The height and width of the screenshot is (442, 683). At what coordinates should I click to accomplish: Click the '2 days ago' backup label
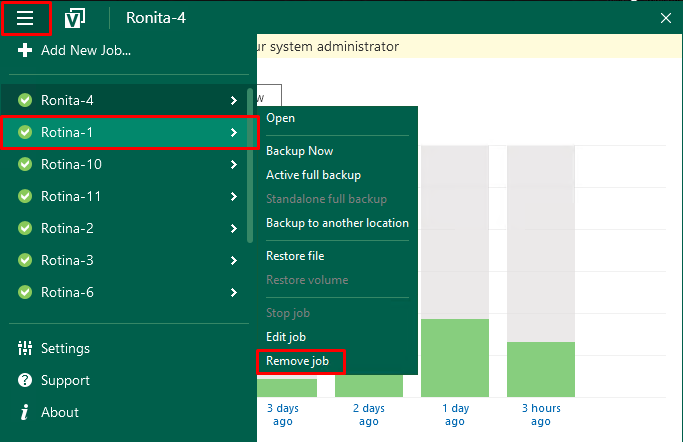[x=369, y=415]
